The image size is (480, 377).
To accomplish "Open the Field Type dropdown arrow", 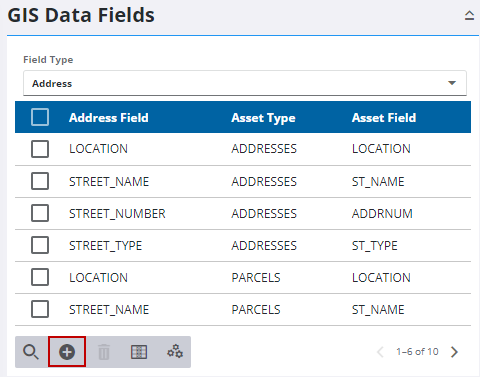I will [452, 83].
